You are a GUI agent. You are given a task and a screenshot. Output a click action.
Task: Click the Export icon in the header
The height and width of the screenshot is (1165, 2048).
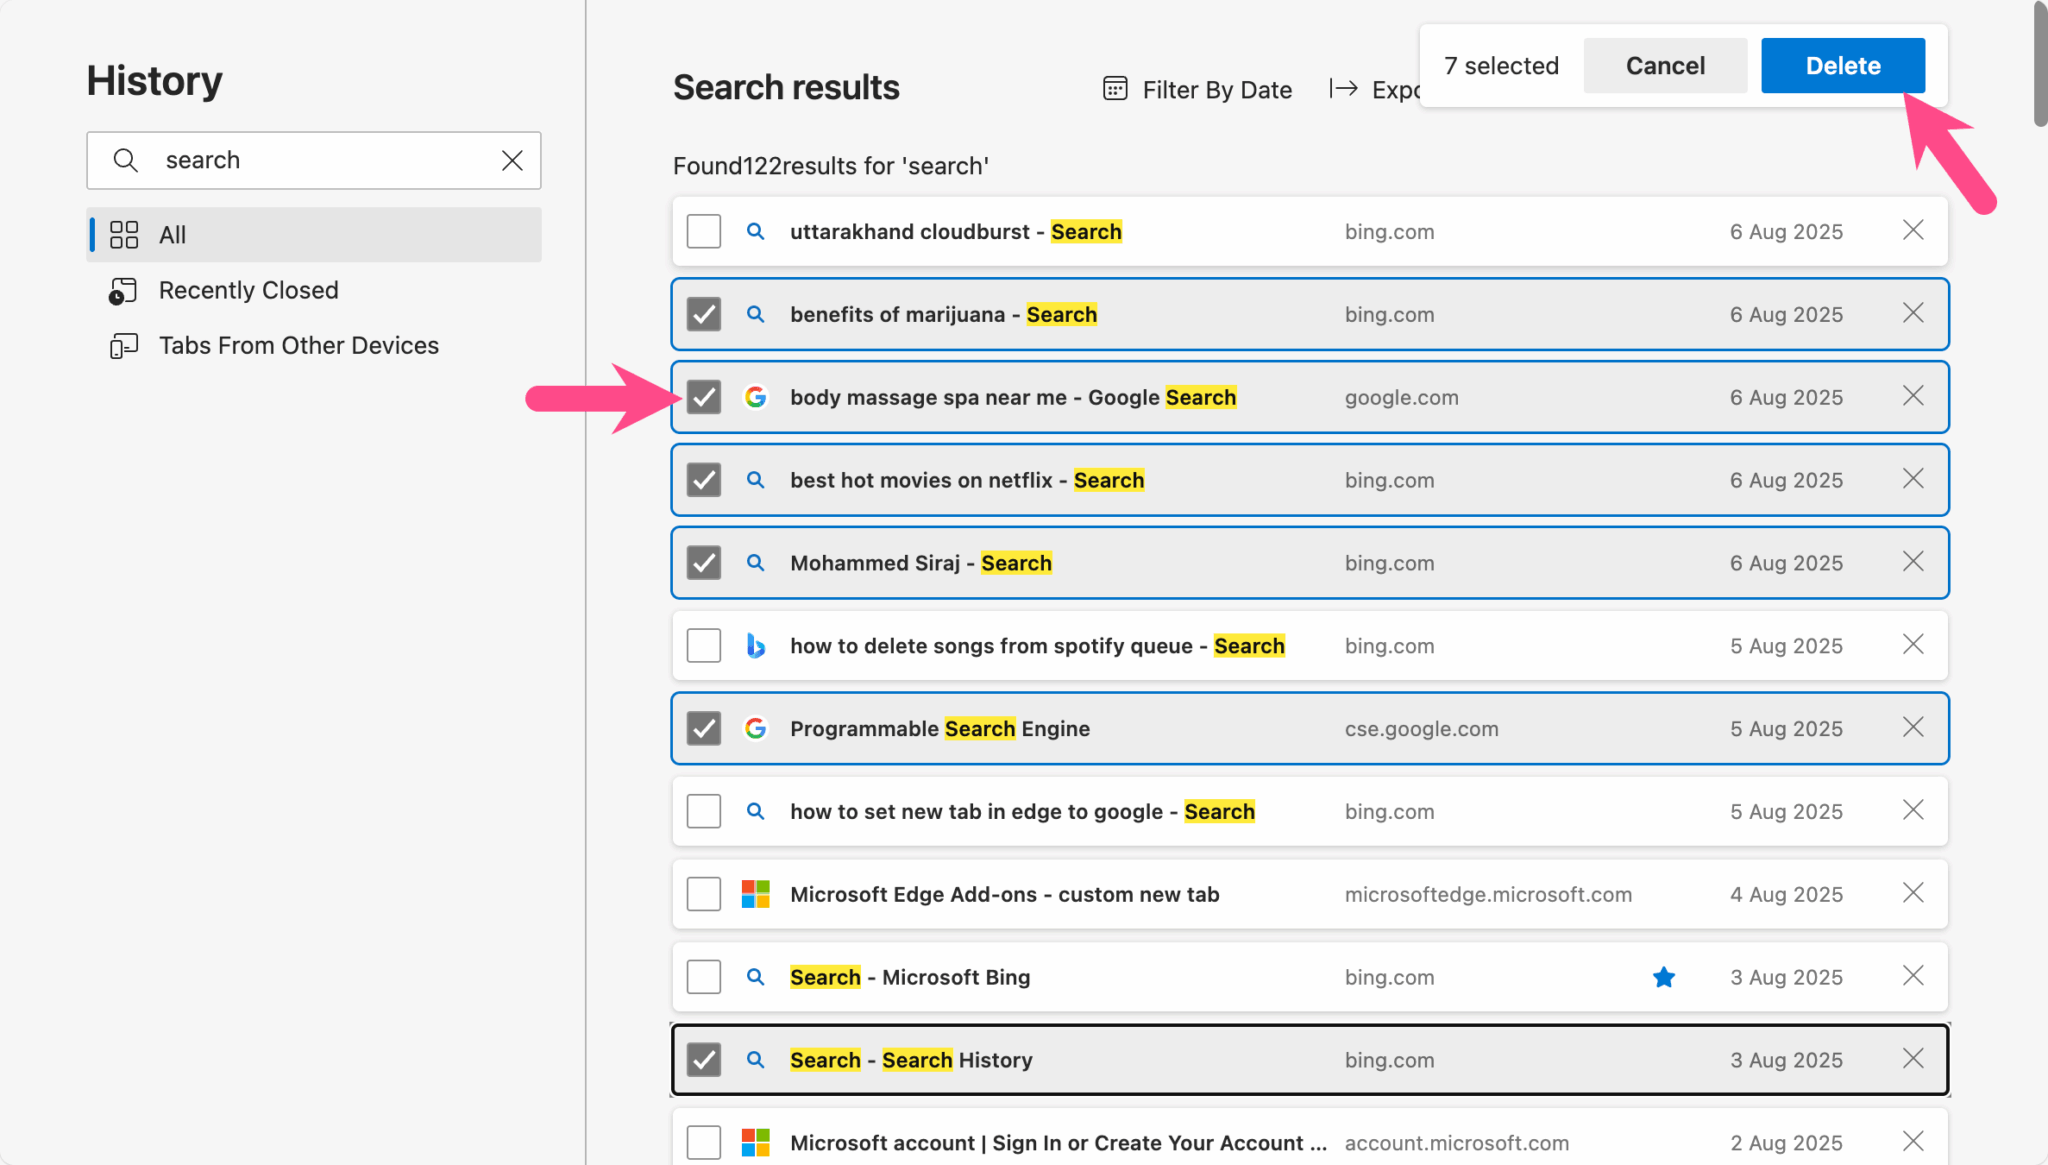coord(1344,89)
